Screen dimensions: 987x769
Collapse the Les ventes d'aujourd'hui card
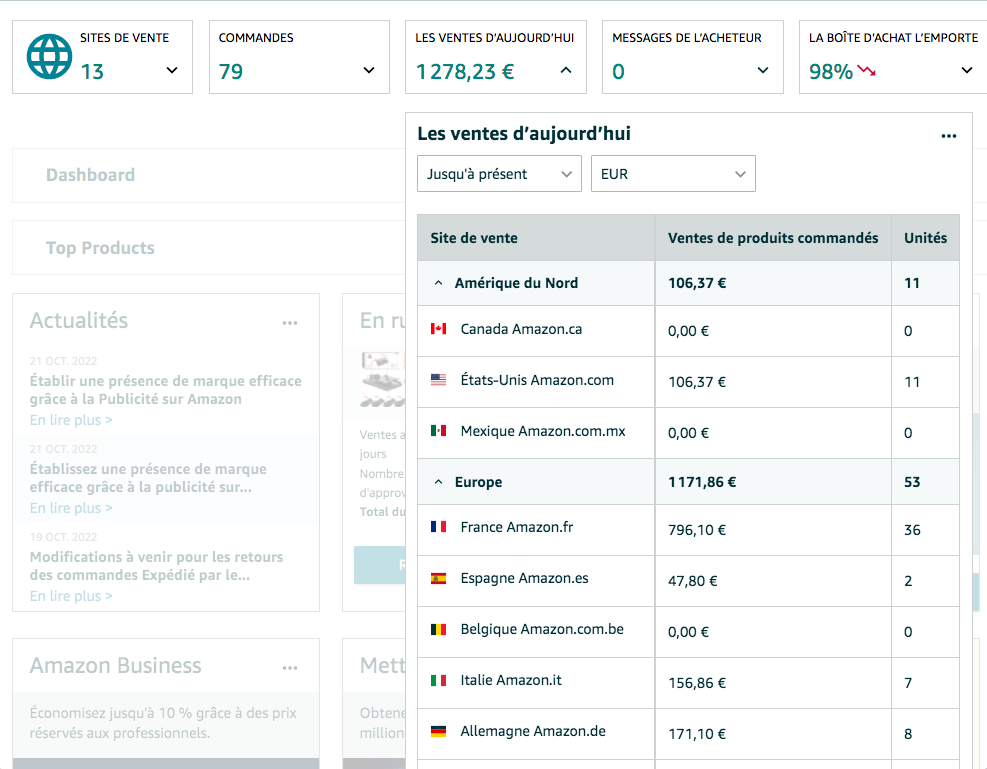pyautogui.click(x=566, y=70)
